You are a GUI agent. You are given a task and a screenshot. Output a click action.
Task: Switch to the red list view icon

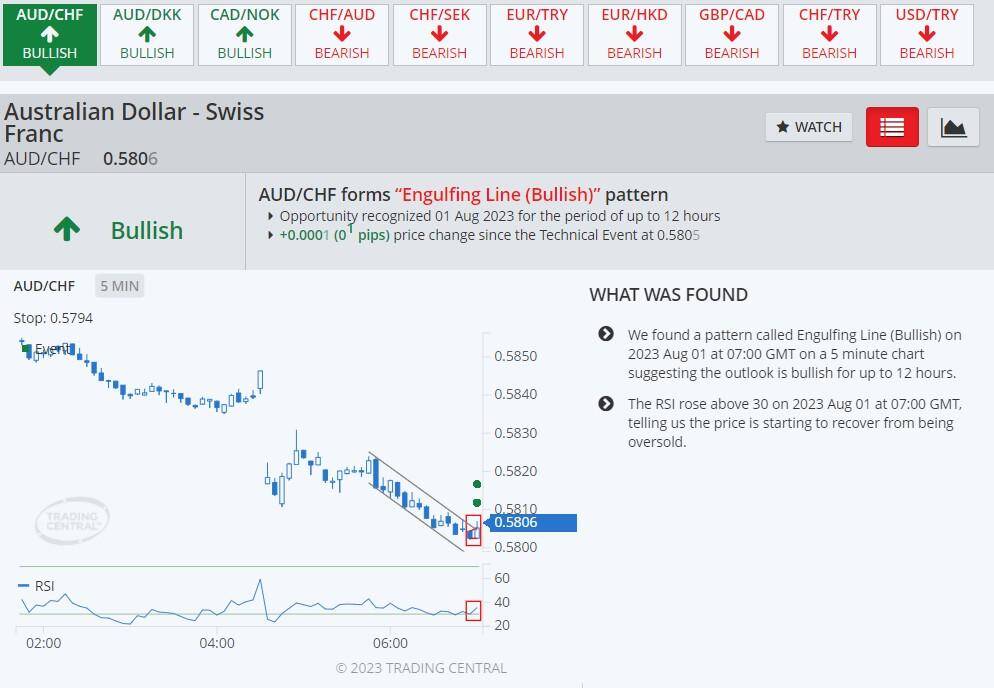tap(892, 127)
